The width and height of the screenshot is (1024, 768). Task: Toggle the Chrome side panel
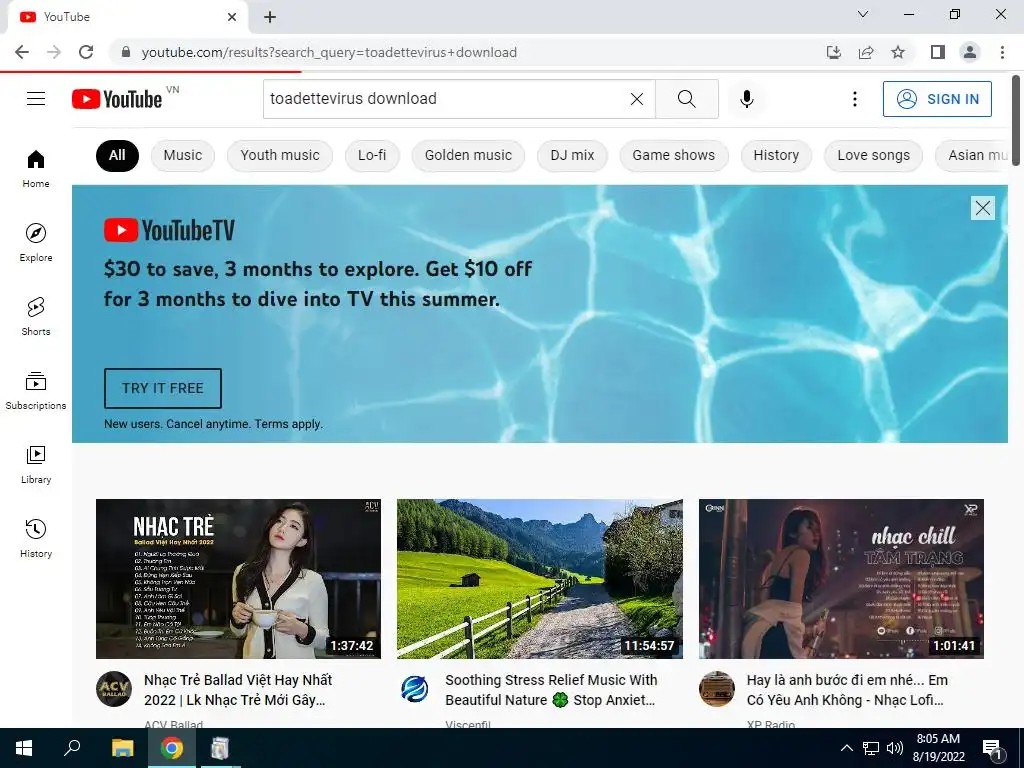(x=938, y=52)
